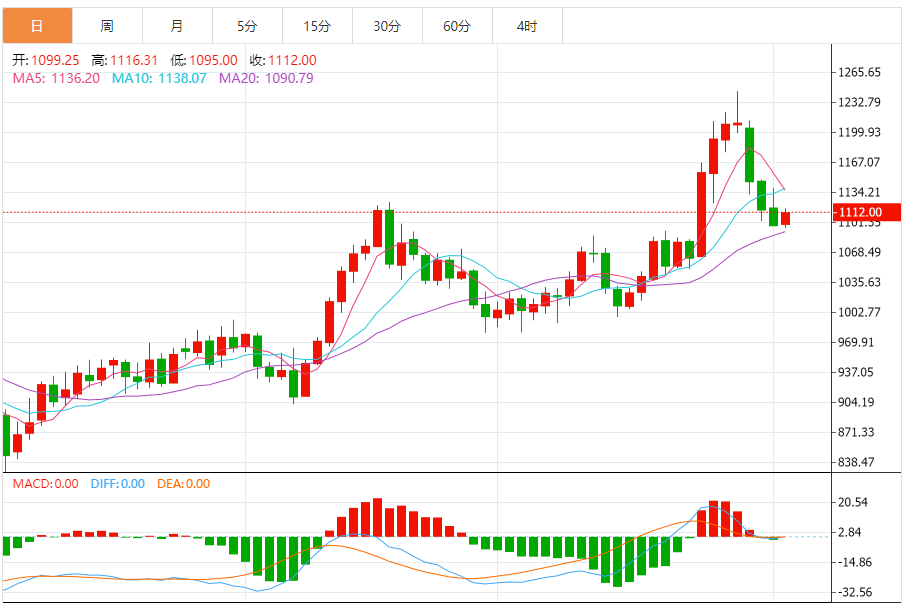Click the -32.56 MACD axis label
The width and height of the screenshot is (907, 603).
coord(854,593)
